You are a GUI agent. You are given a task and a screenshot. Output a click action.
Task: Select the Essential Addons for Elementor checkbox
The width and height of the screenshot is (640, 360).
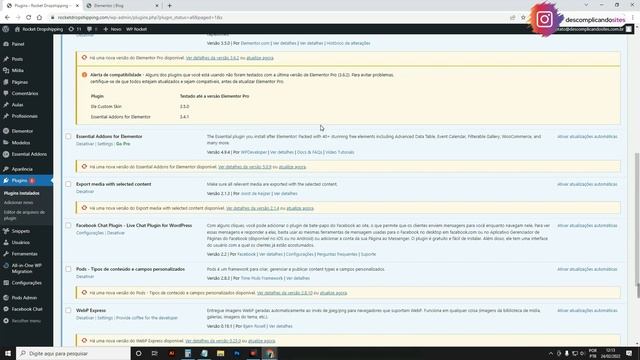click(x=68, y=137)
